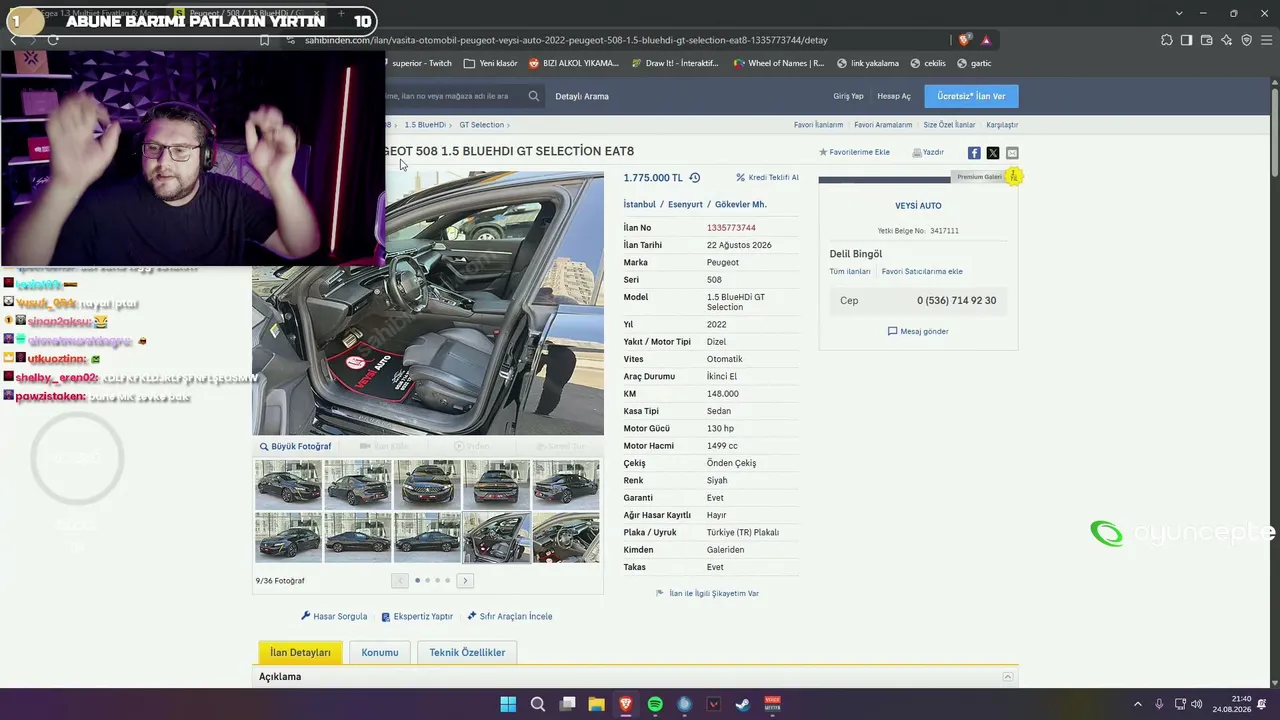This screenshot has height=720, width=1280.
Task: Go to next photo thumbnail page
Action: [x=465, y=580]
